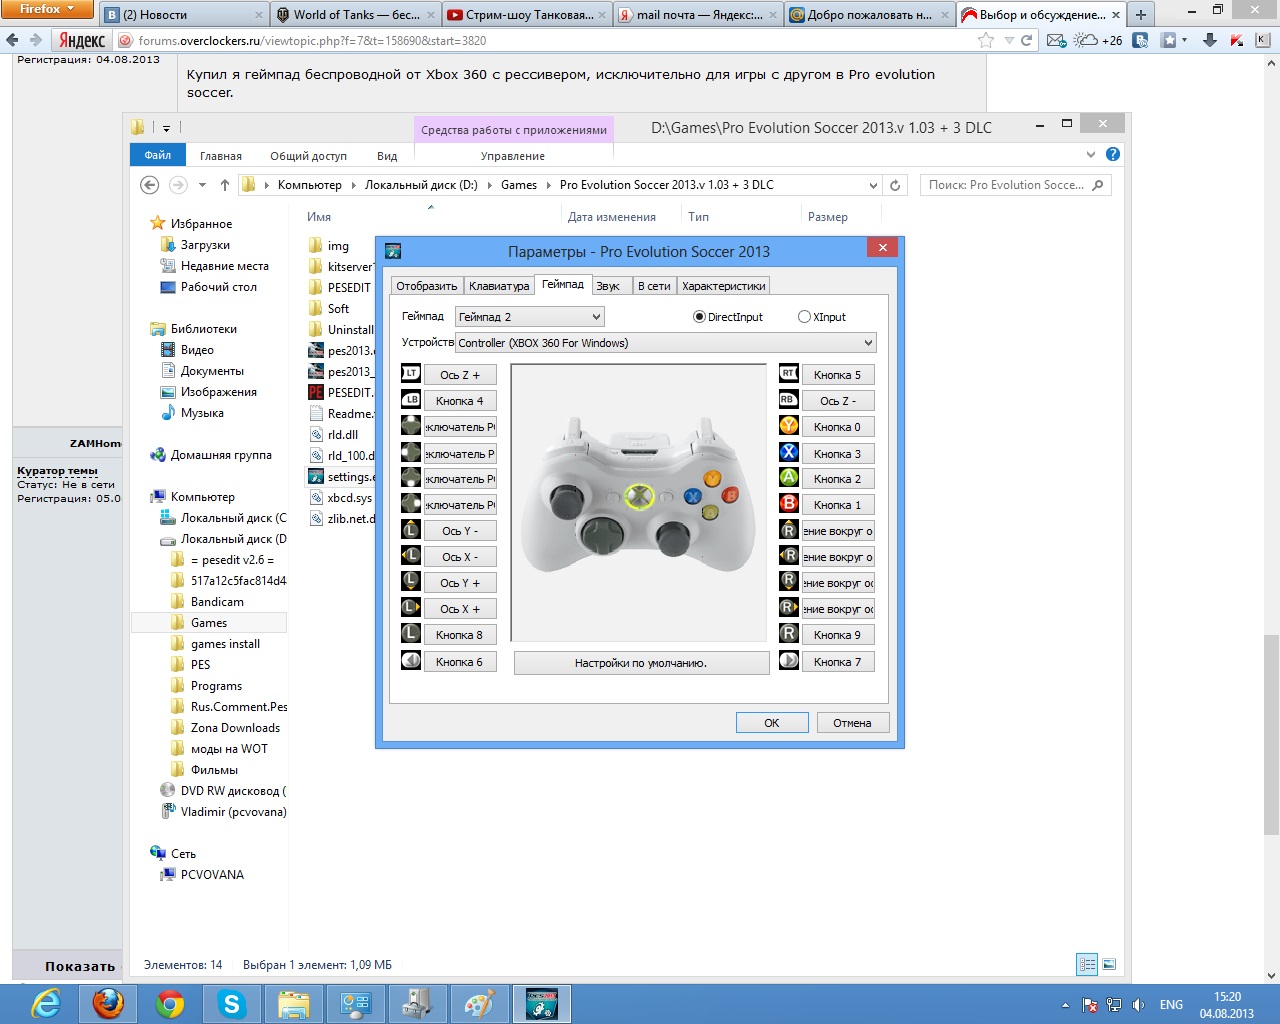Screen dimensions: 1280x1024
Task: Click the RB bumper icon beside Ось Z -
Action: point(789,400)
